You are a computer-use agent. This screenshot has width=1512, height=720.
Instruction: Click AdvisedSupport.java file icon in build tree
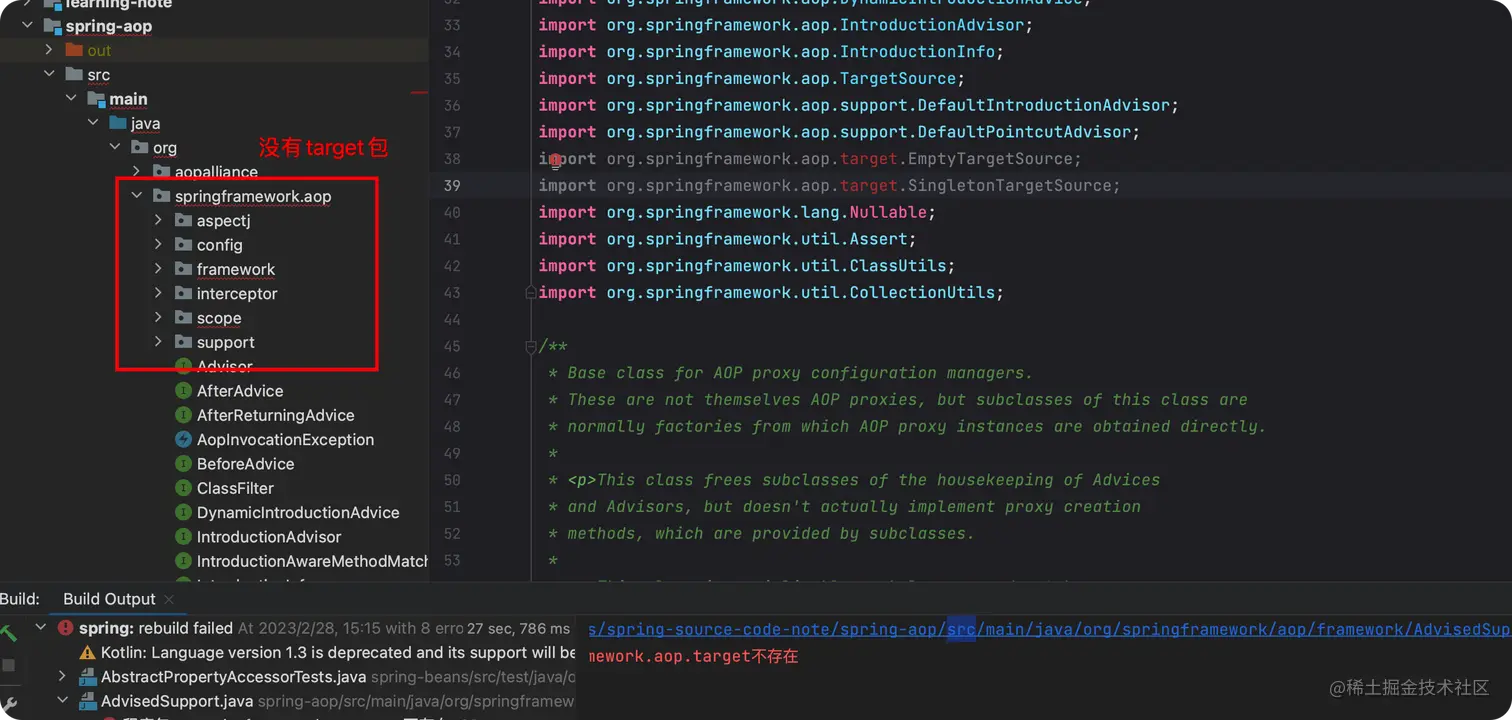[x=88, y=701]
